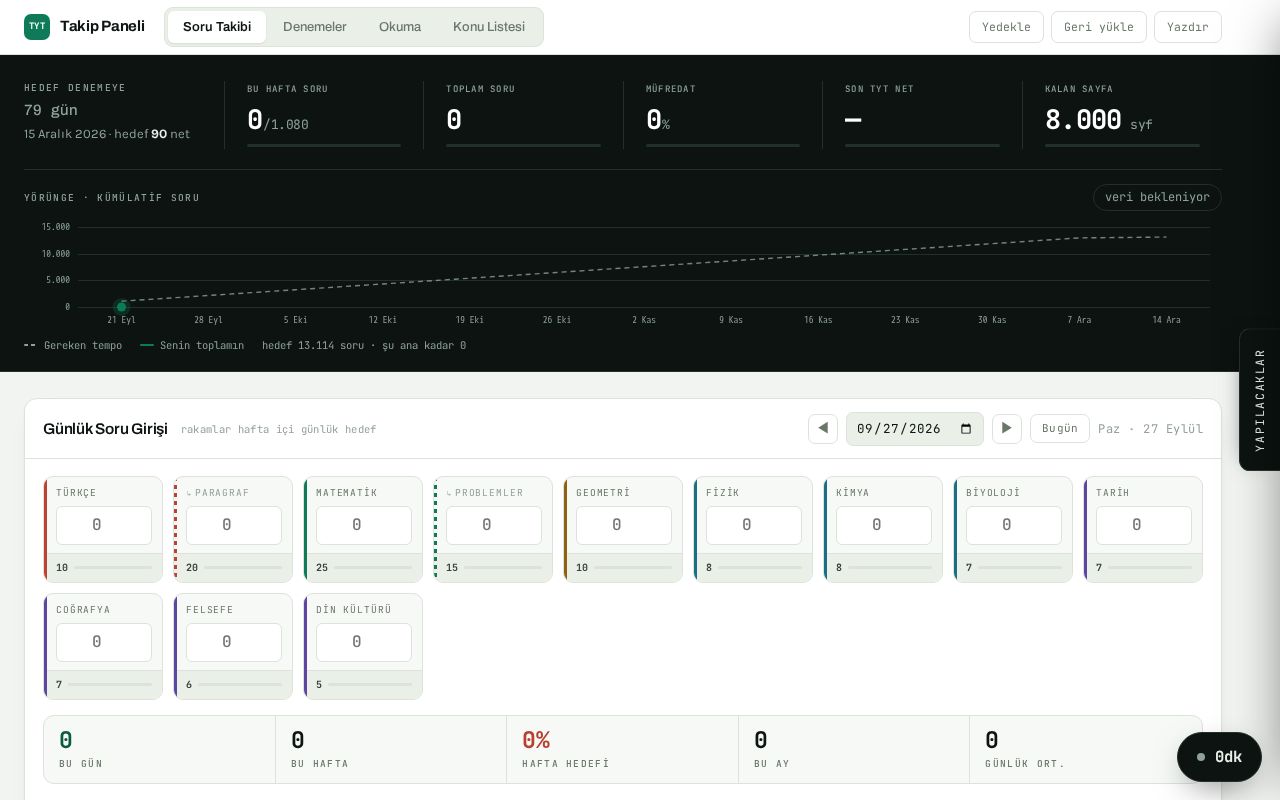
Task: Focus the Biyoloji question count field
Action: pyautogui.click(x=1014, y=525)
